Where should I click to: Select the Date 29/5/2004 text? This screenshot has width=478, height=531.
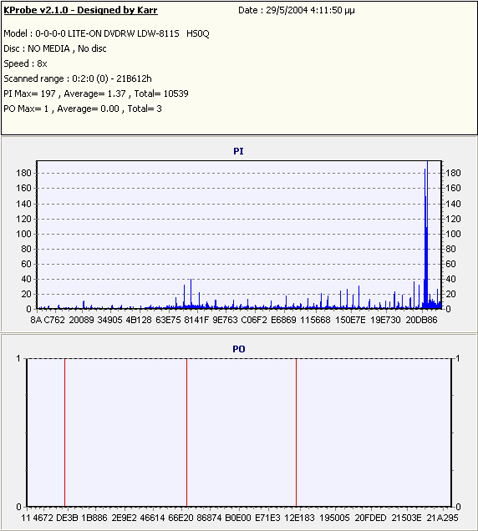click(x=296, y=10)
